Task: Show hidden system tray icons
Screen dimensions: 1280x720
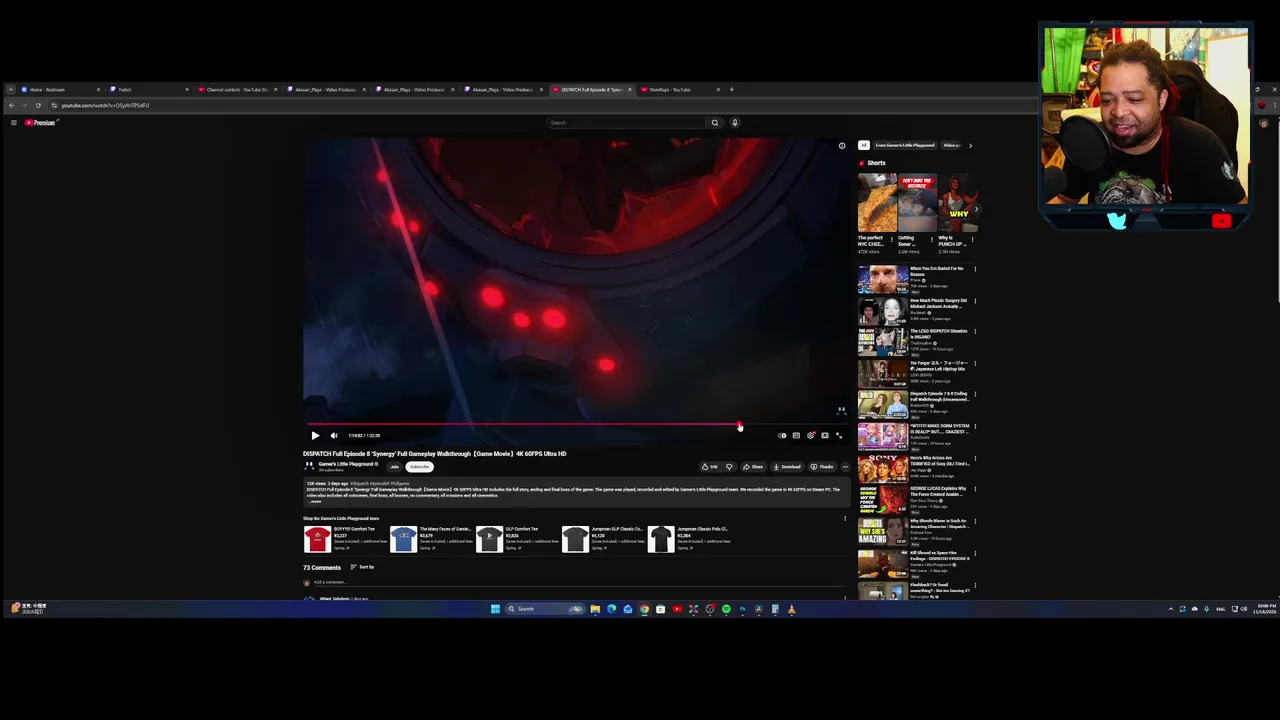Action: pyautogui.click(x=1171, y=609)
